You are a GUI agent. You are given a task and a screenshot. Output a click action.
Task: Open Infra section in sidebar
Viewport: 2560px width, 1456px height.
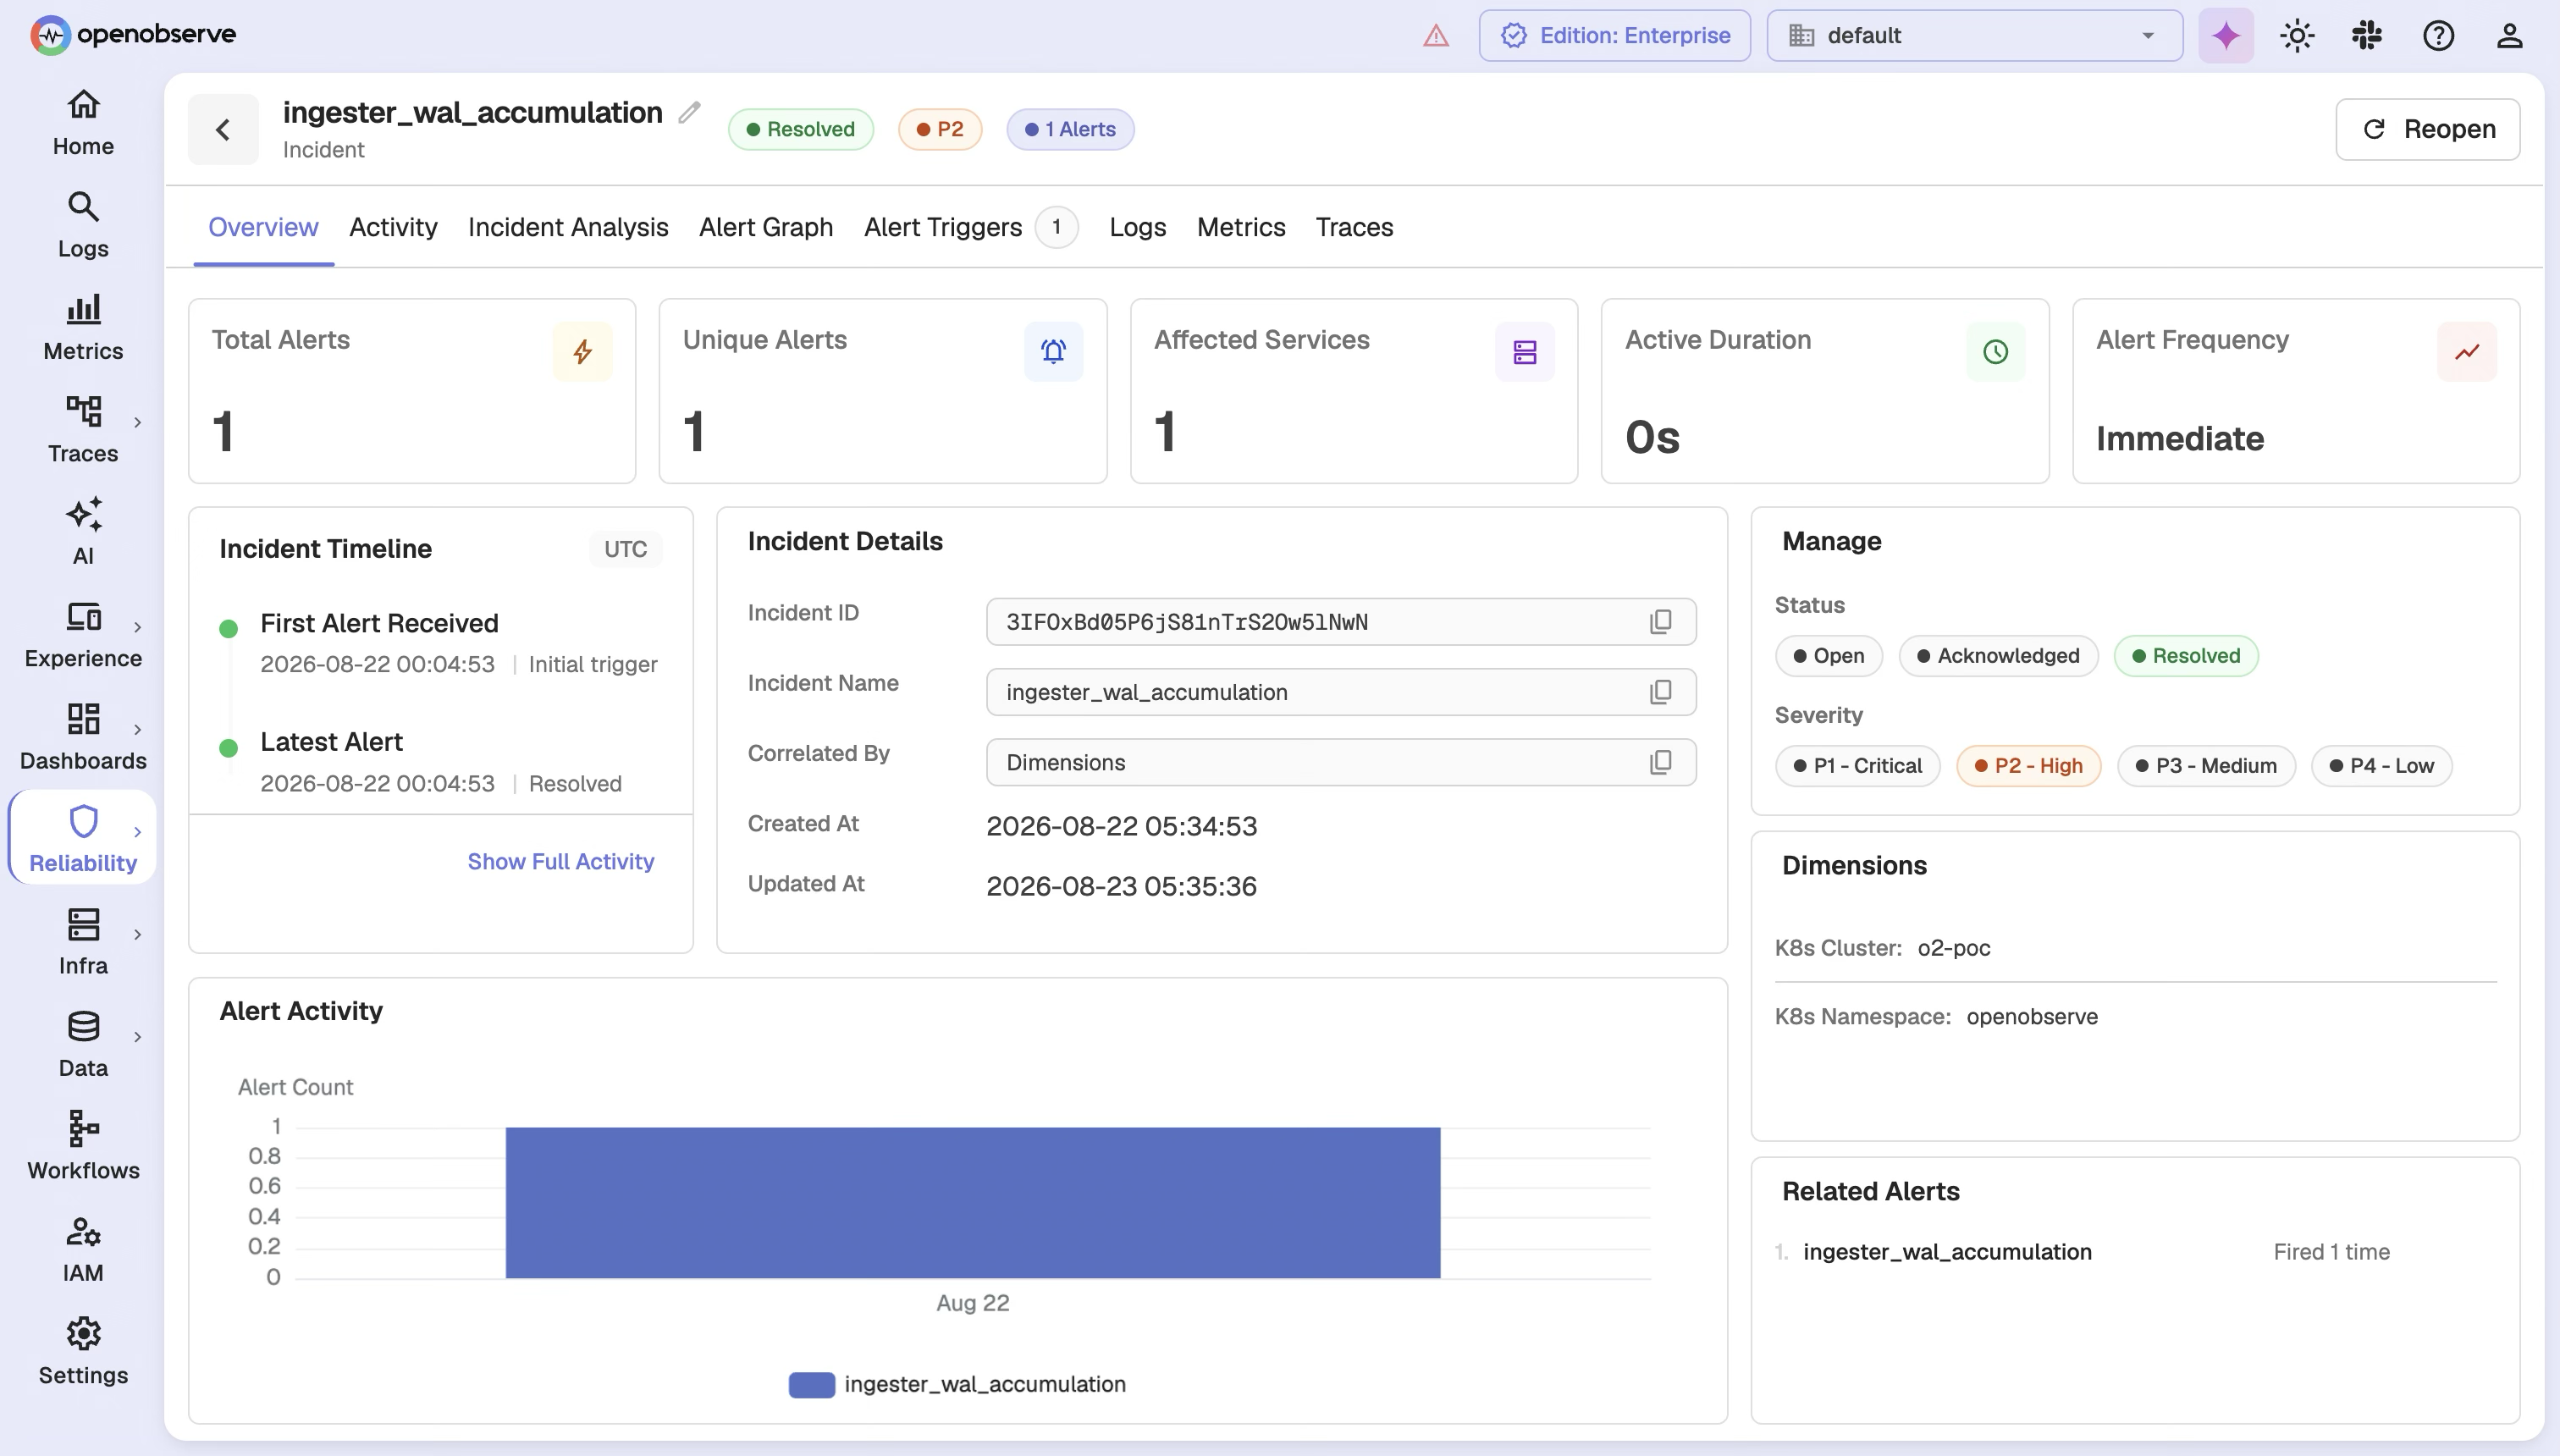click(x=83, y=942)
